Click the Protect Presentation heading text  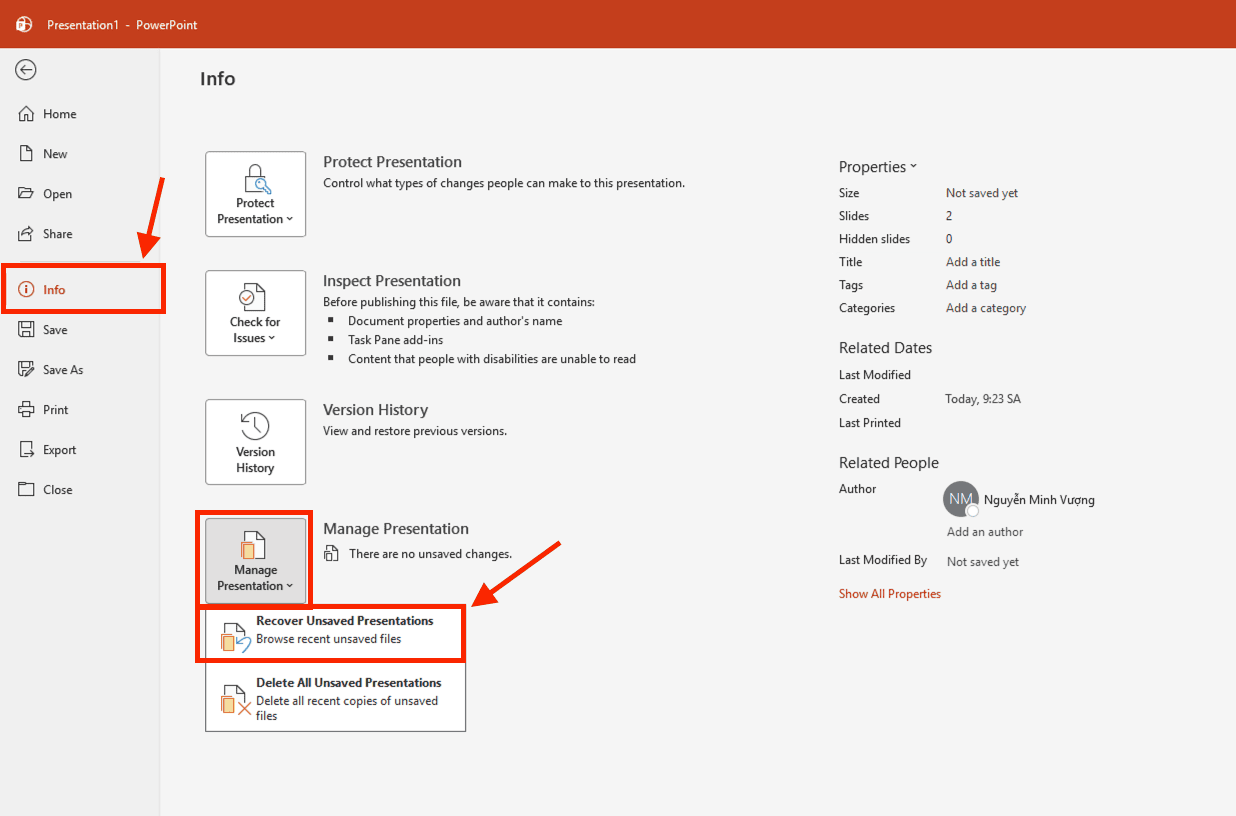pos(392,162)
